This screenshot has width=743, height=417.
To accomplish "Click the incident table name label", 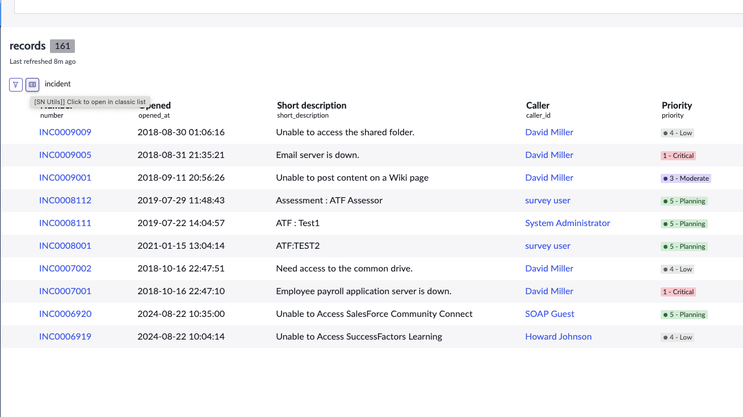I will [58, 84].
